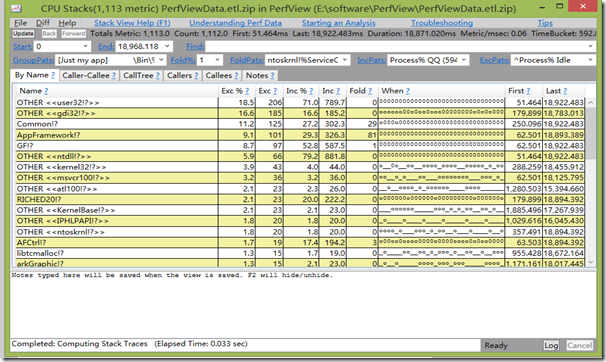Click the End label link
The image size is (606, 362).
point(106,46)
